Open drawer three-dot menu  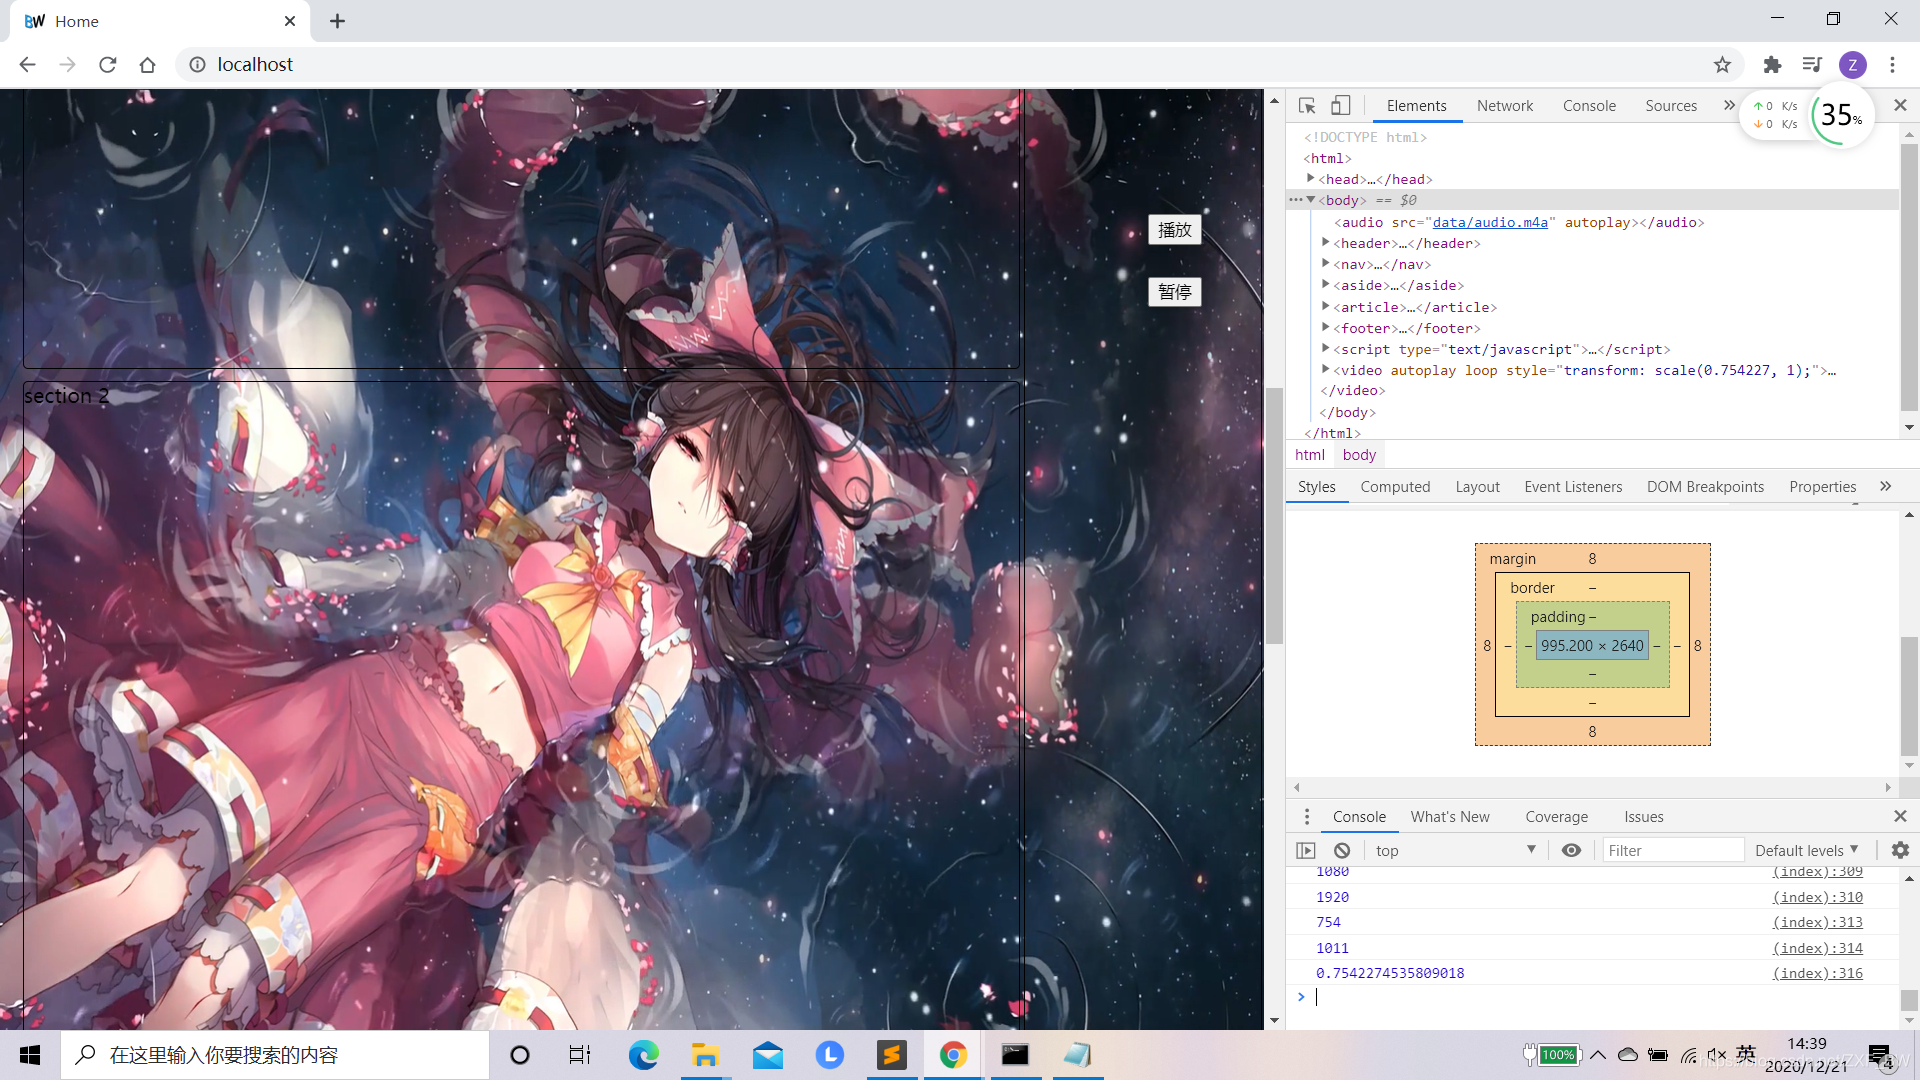[1306, 817]
